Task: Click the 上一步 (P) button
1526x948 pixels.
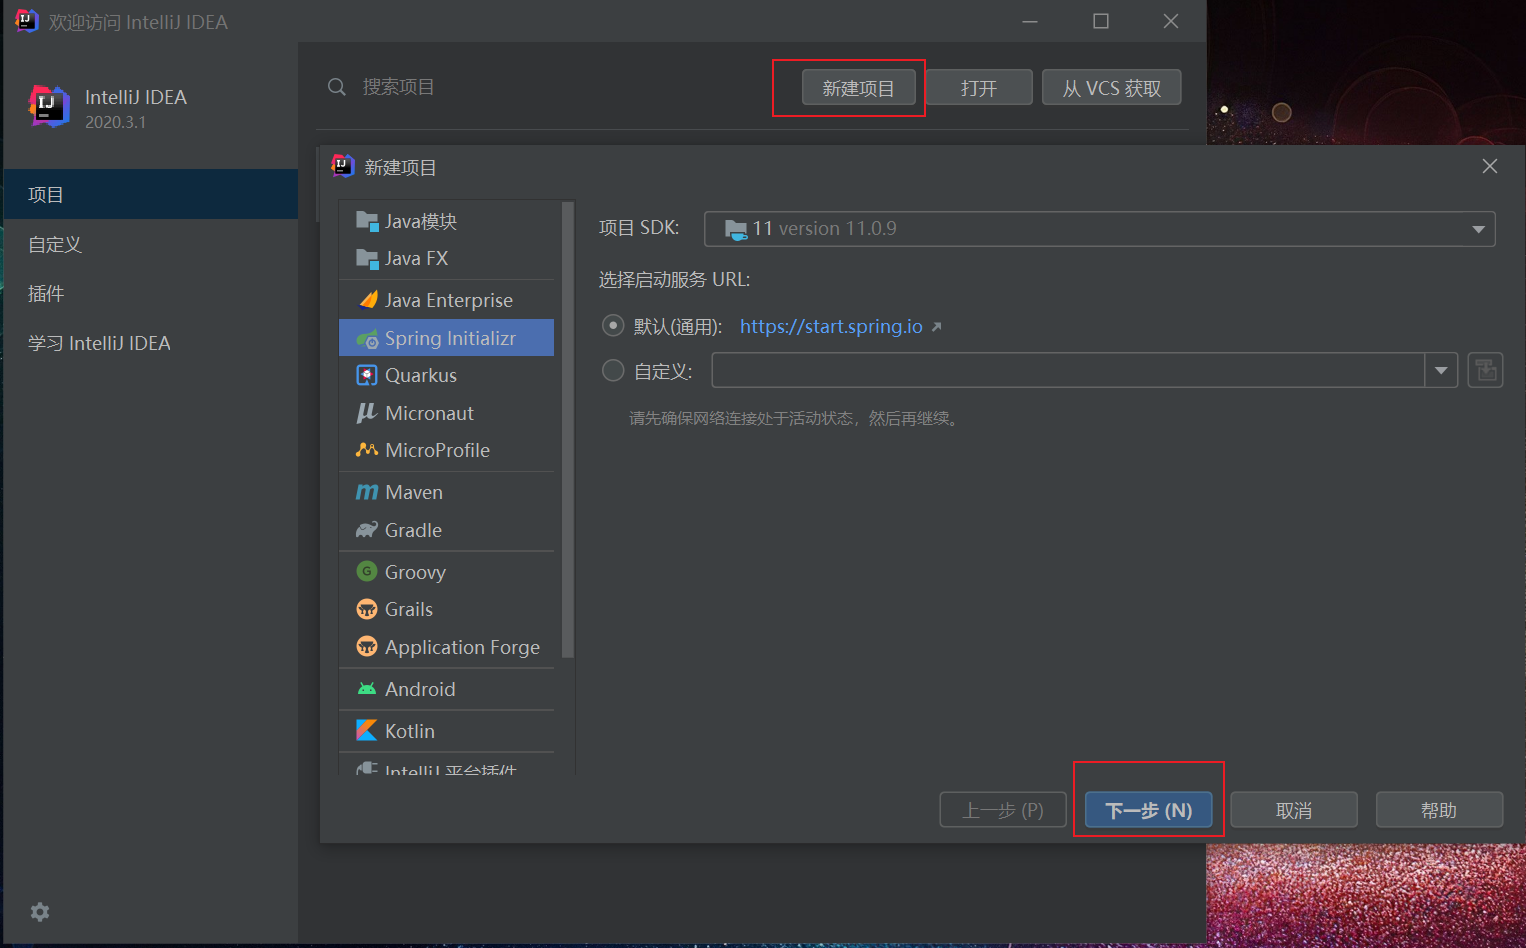Action: 1003,810
